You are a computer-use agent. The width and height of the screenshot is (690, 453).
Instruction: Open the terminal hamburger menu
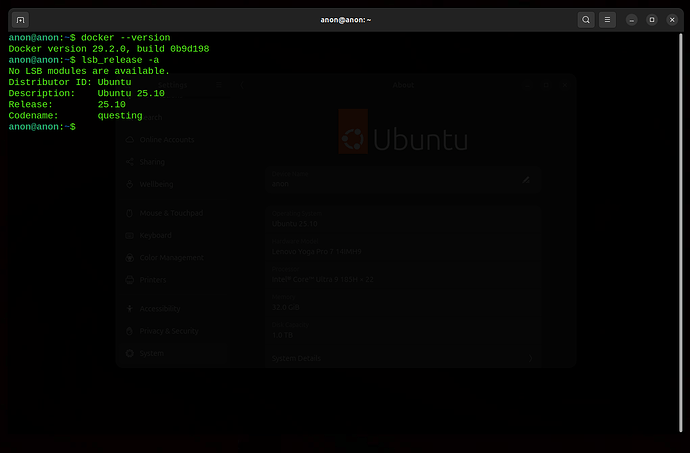click(x=607, y=19)
